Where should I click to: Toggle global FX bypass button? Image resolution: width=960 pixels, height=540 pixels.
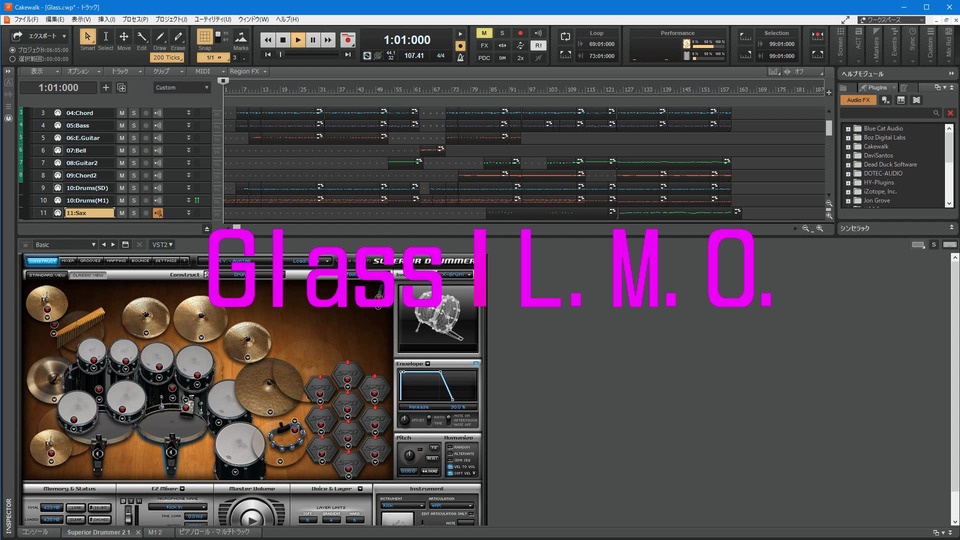[484, 45]
